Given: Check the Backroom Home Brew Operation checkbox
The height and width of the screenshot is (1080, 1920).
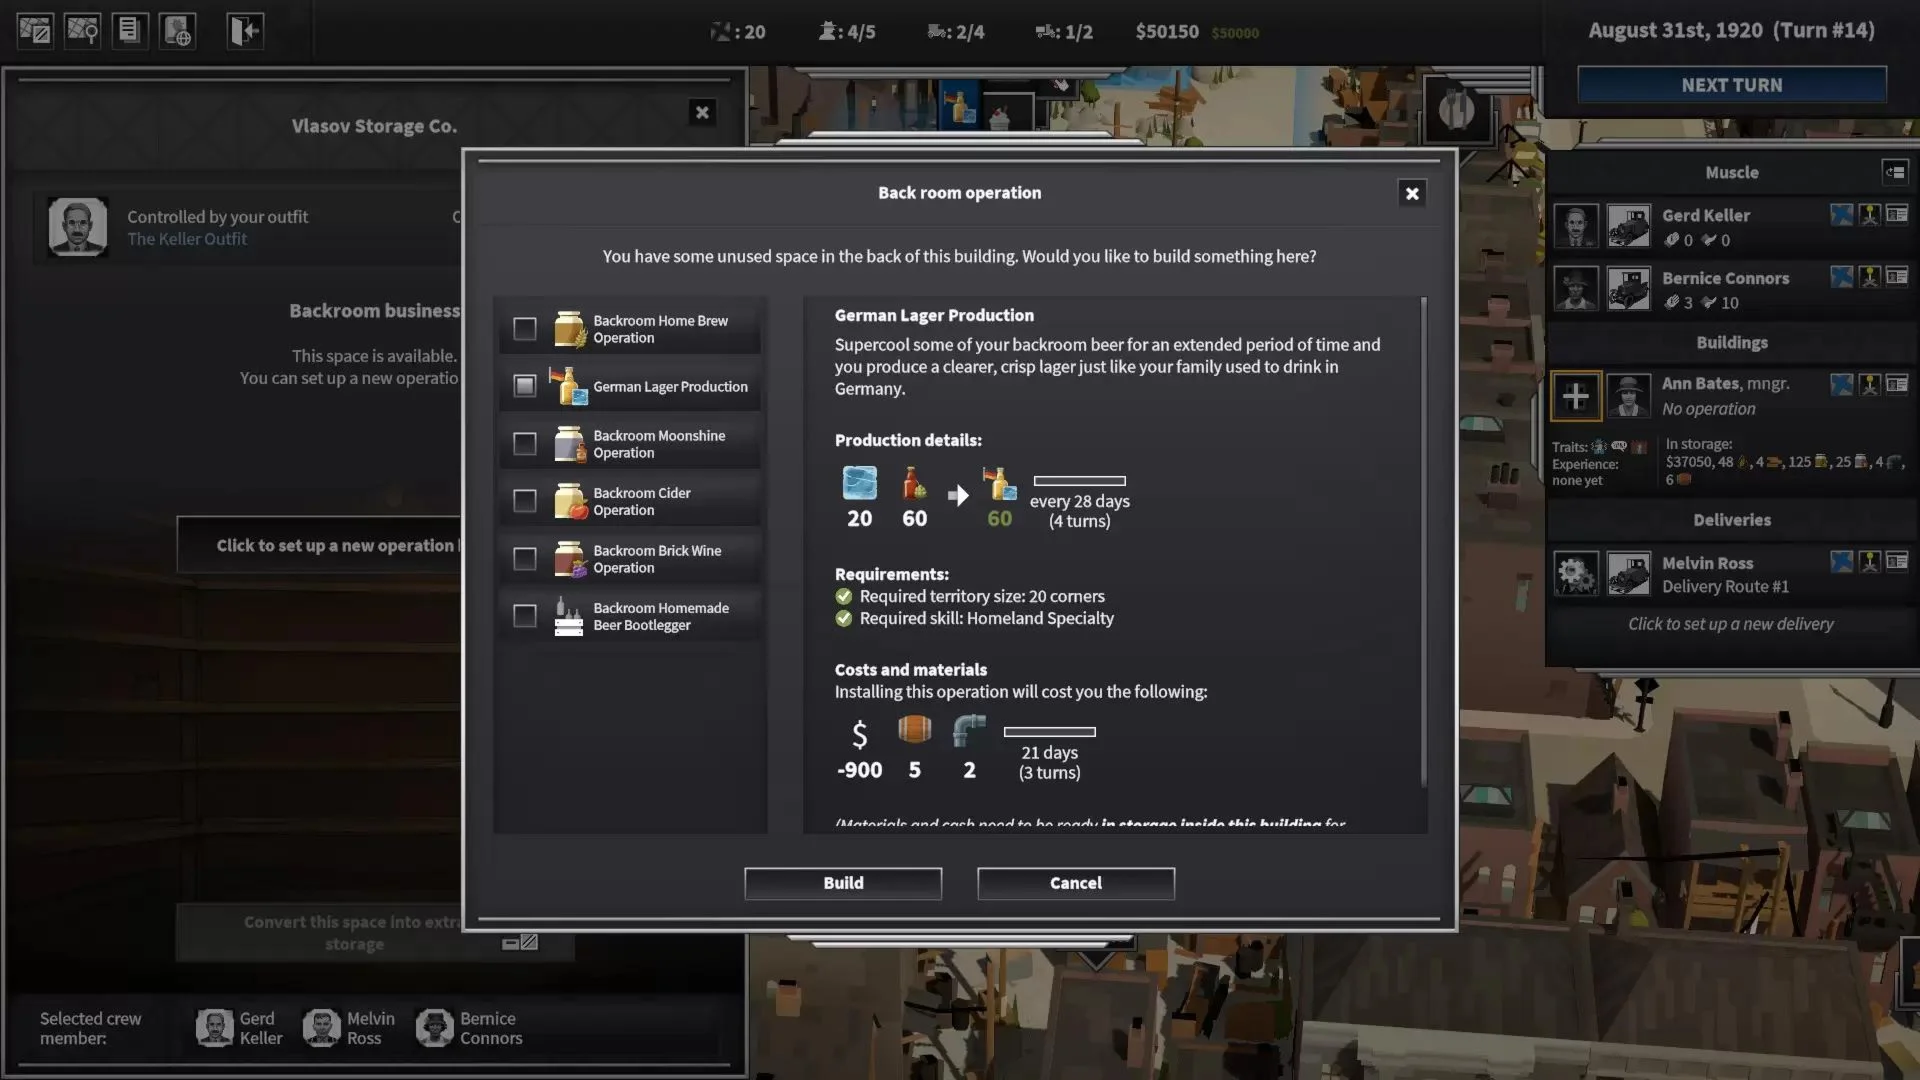Looking at the screenshot, I should pos(524,329).
